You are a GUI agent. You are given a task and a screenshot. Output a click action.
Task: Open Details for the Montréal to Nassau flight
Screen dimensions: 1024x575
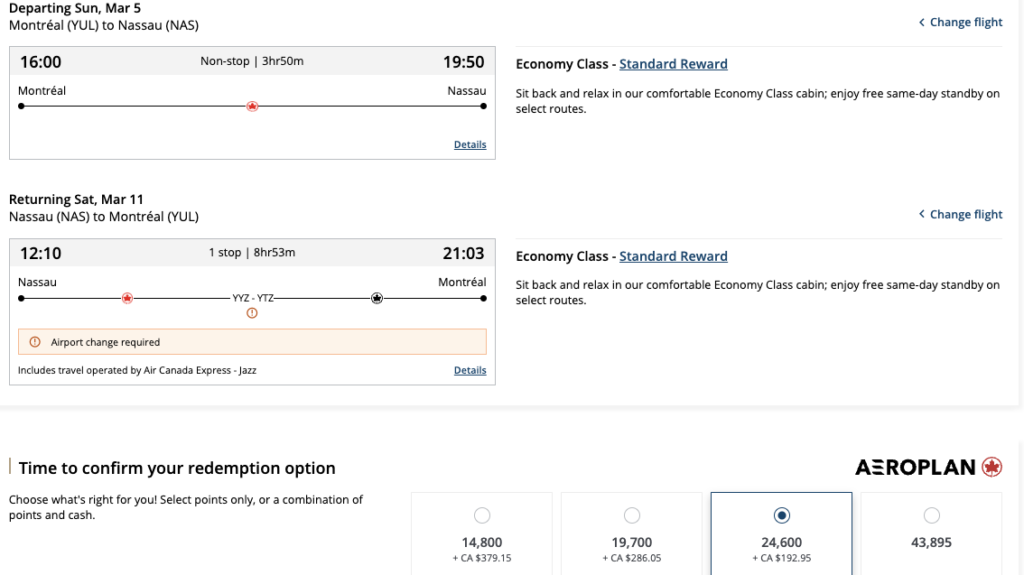point(470,145)
